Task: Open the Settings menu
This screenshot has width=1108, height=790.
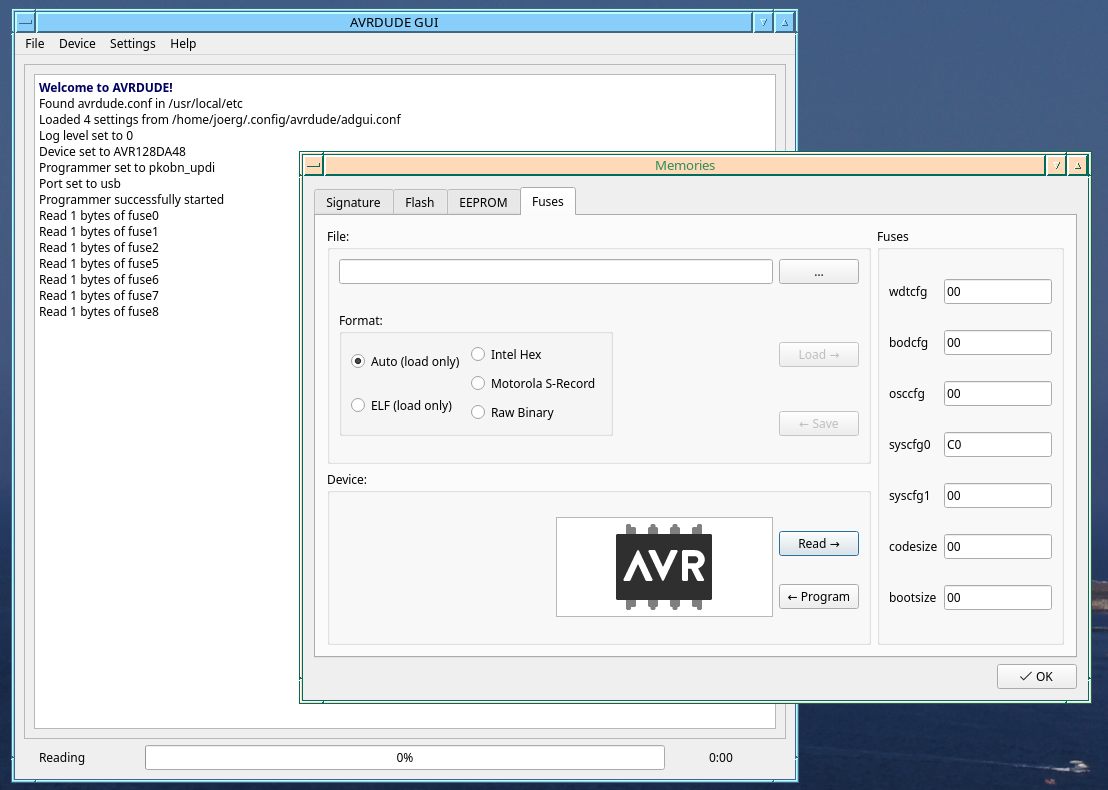Action: point(132,44)
